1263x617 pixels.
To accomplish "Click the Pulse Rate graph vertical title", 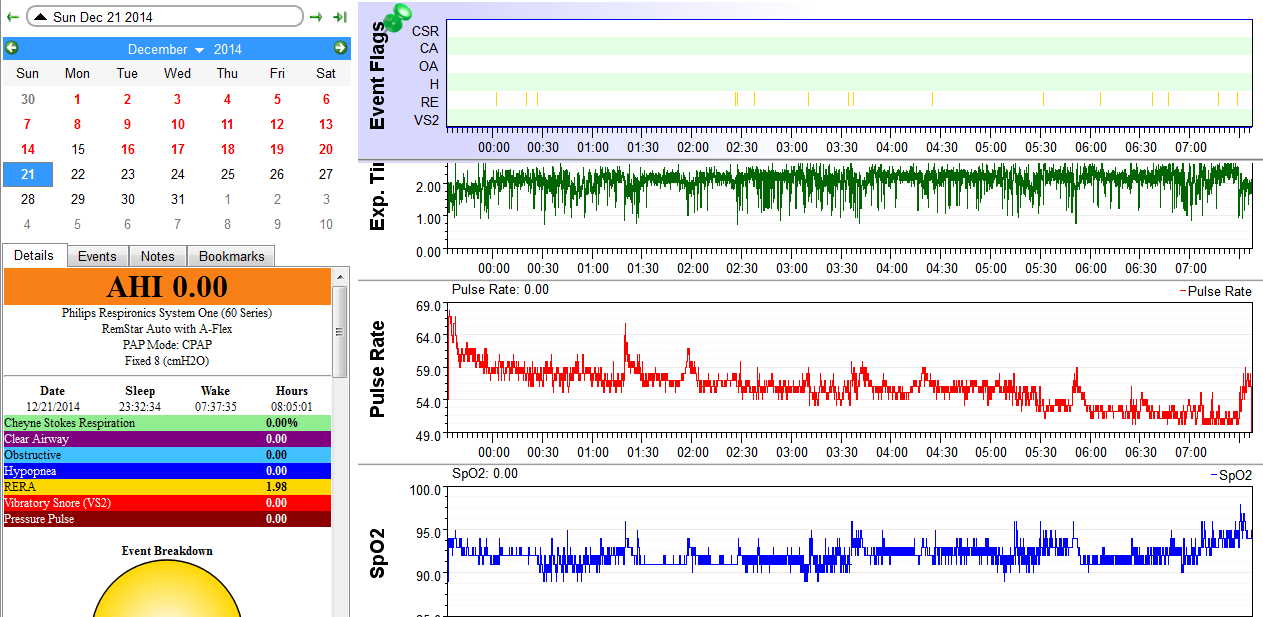I will tap(377, 369).
